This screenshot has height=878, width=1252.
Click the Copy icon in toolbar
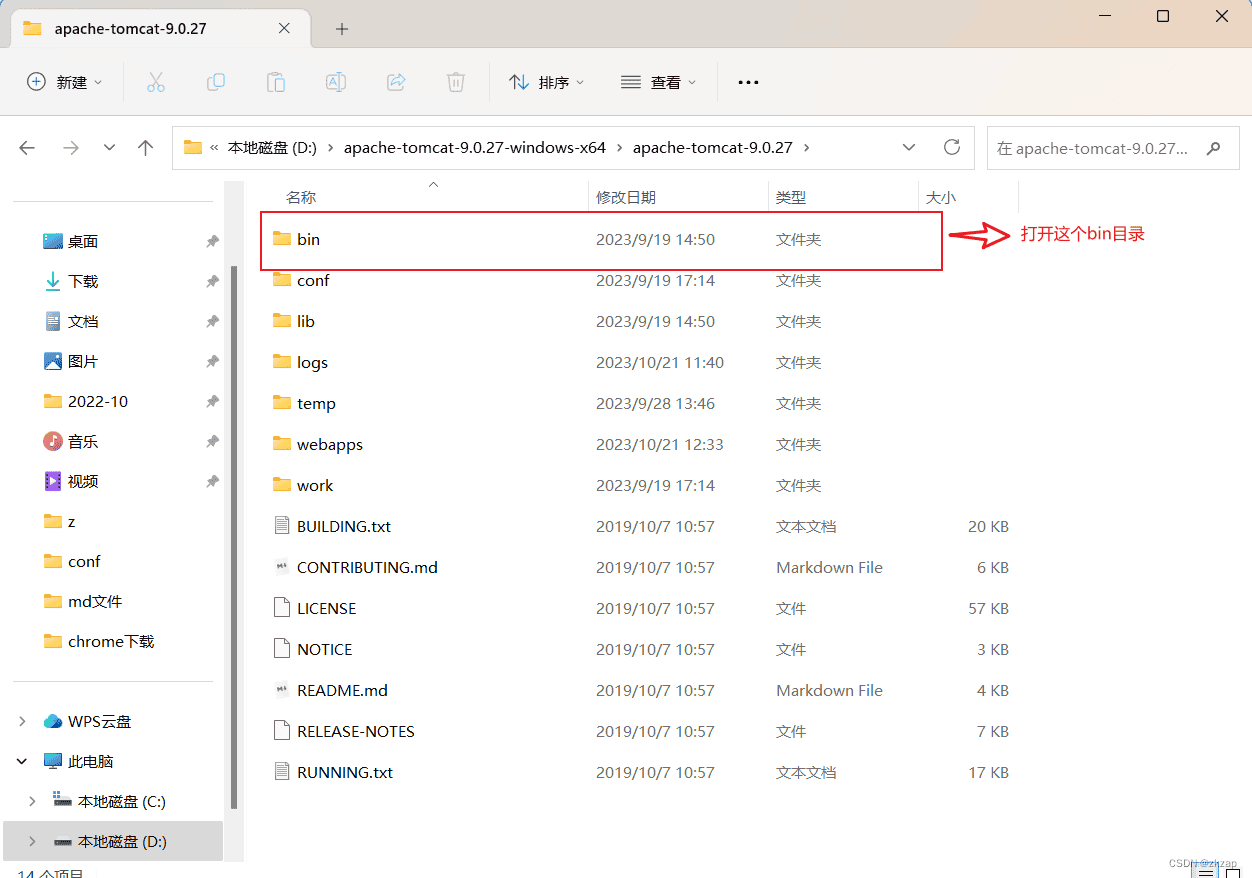click(216, 82)
